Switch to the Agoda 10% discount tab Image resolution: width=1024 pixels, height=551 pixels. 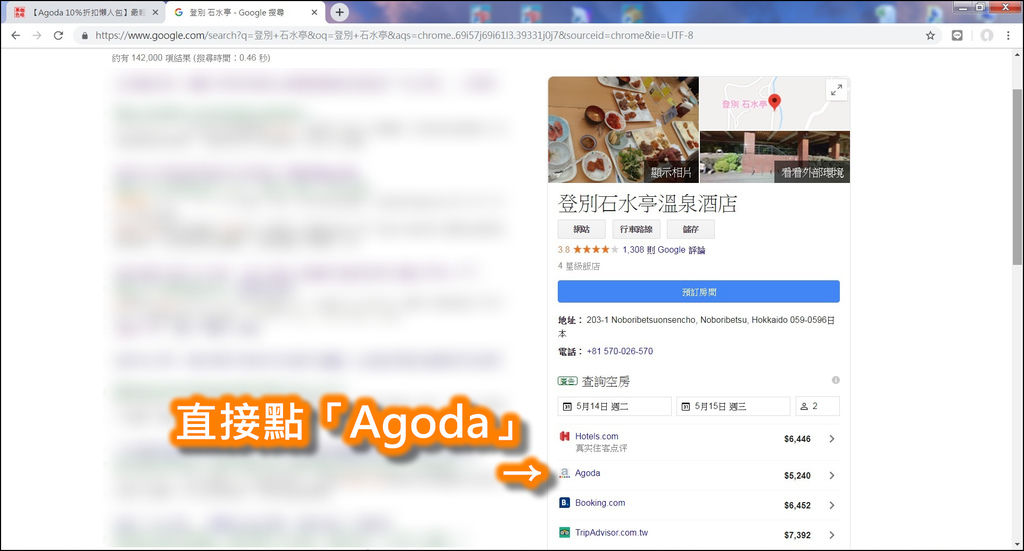coord(85,12)
